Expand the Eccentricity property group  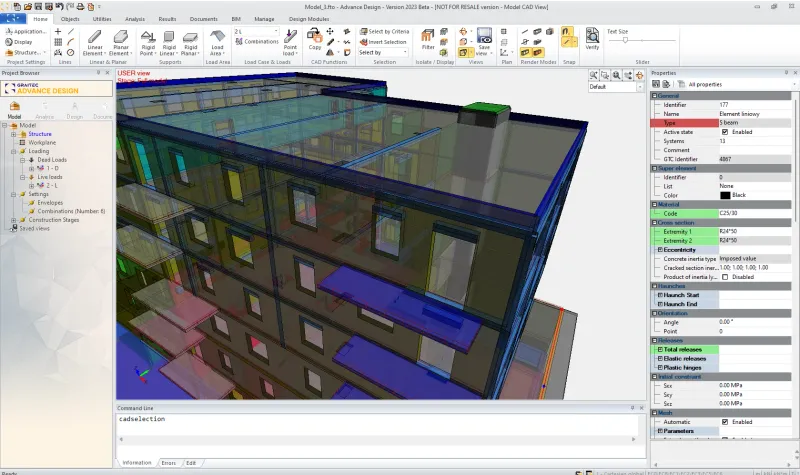pyautogui.click(x=660, y=250)
